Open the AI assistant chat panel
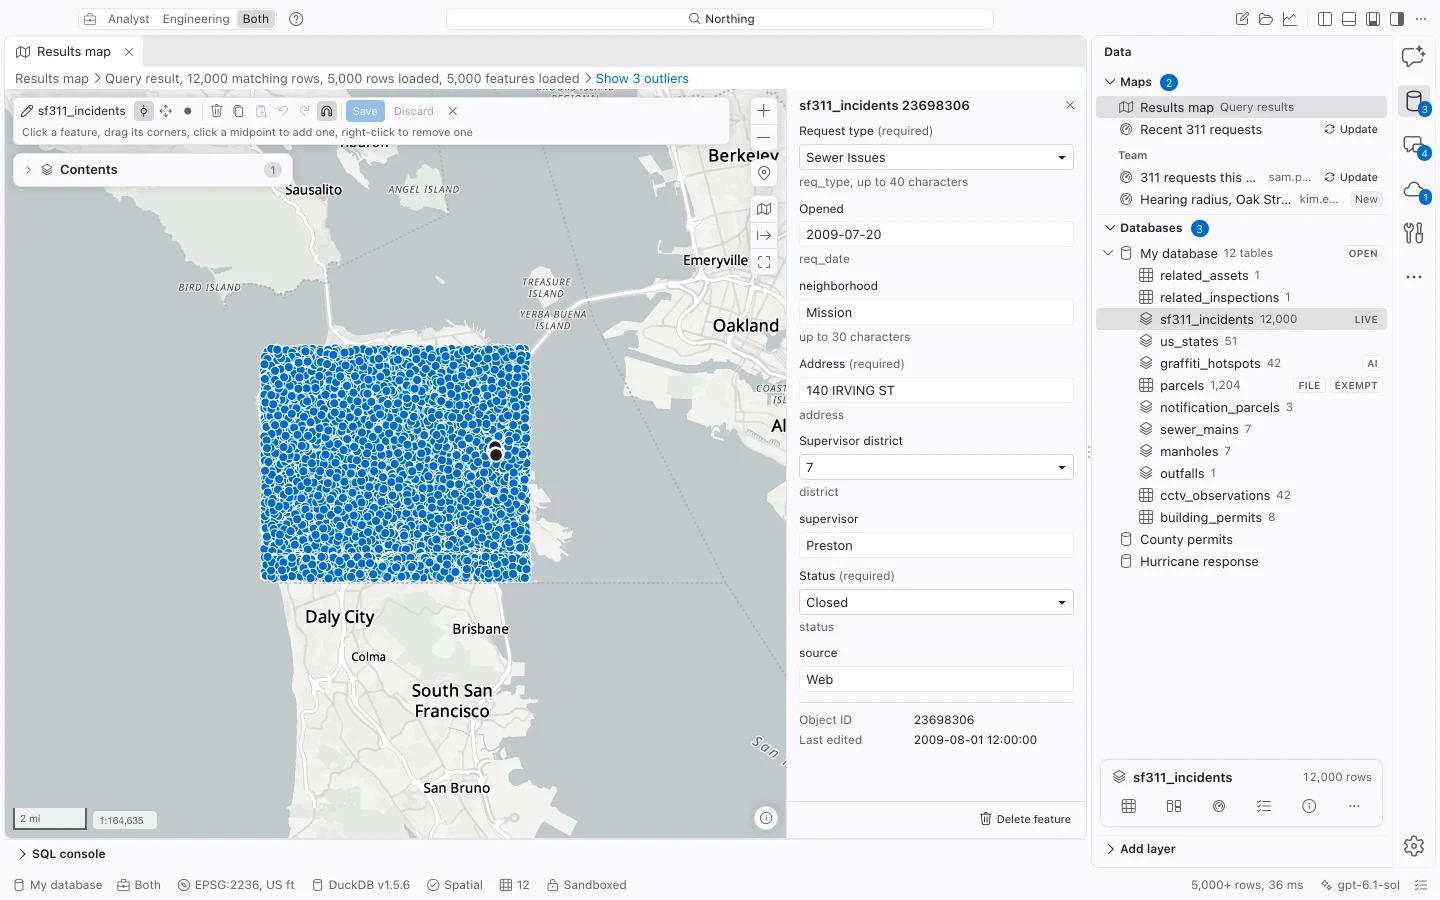The width and height of the screenshot is (1440, 900). coord(1413,57)
